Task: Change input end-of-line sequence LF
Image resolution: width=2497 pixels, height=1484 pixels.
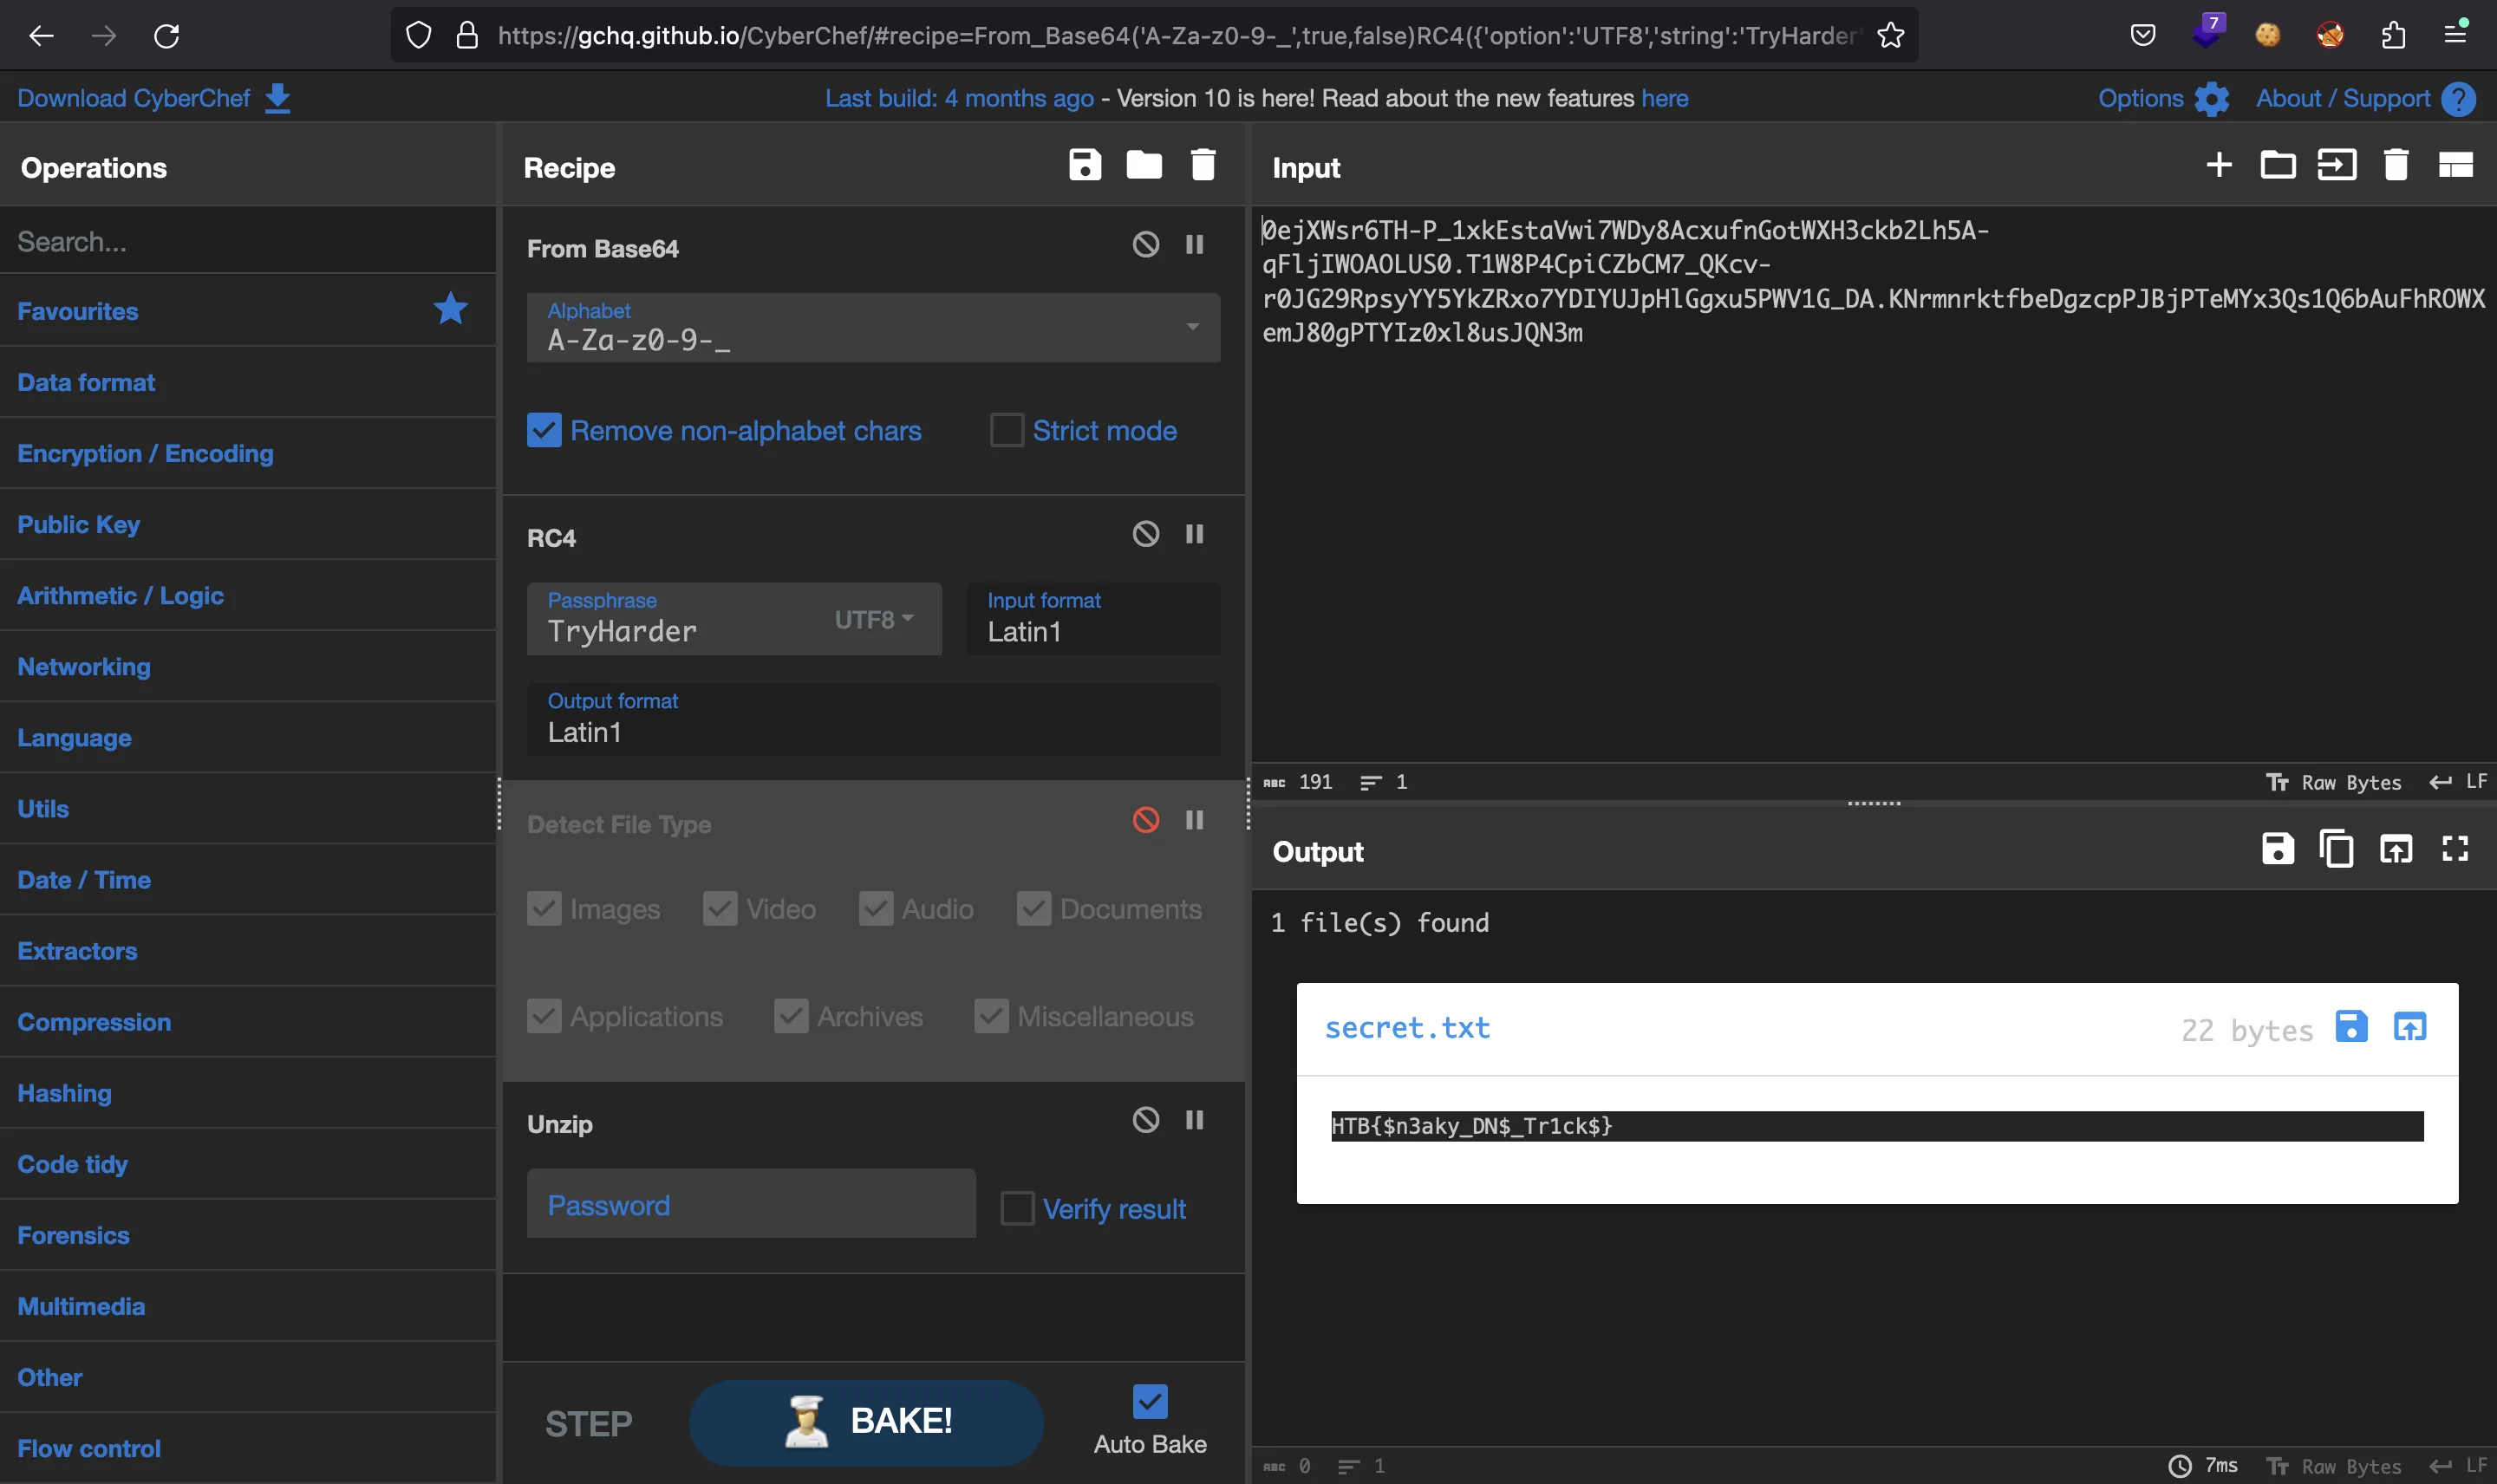Action: pyautogui.click(x=2458, y=782)
